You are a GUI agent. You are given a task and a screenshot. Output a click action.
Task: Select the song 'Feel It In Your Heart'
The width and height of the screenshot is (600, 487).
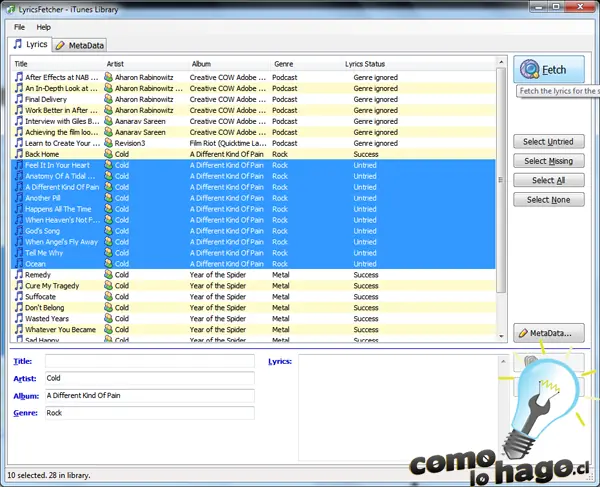[57, 165]
